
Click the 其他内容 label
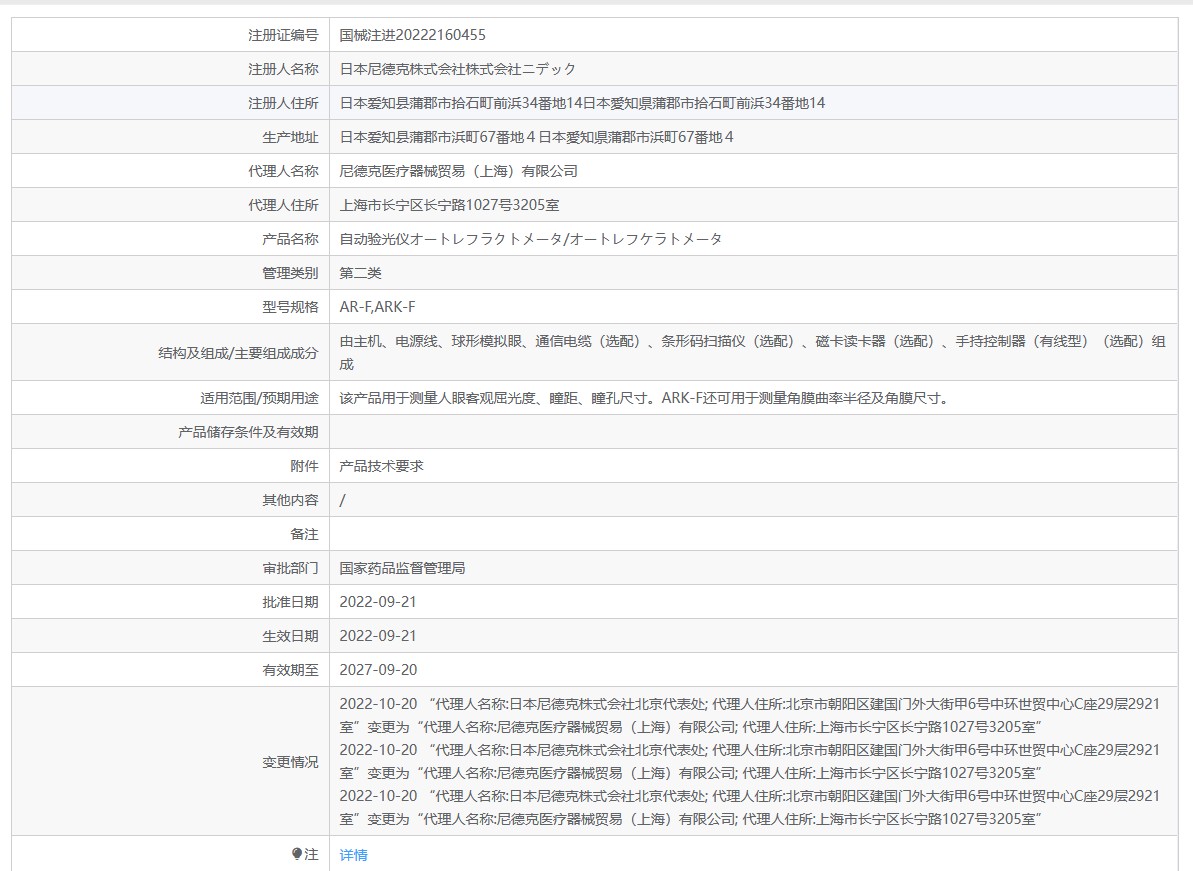[x=290, y=500]
